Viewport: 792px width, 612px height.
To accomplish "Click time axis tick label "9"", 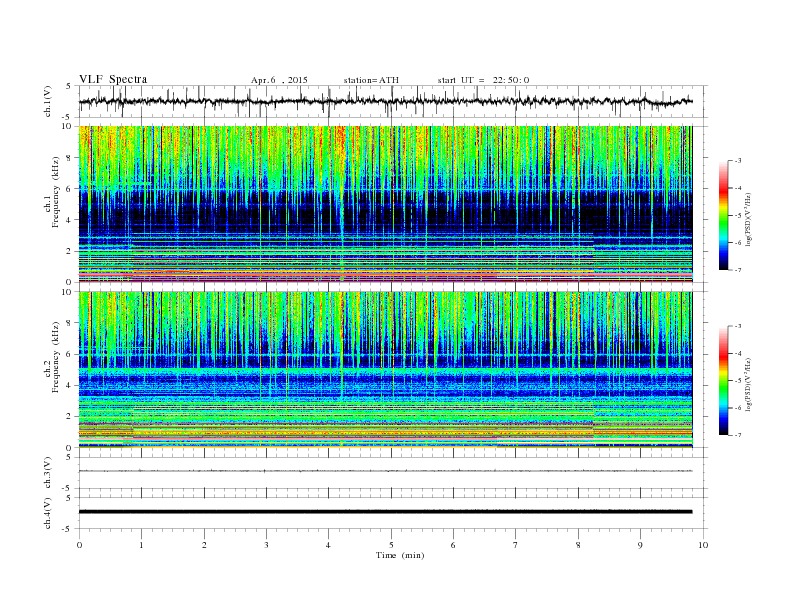I will [x=640, y=545].
